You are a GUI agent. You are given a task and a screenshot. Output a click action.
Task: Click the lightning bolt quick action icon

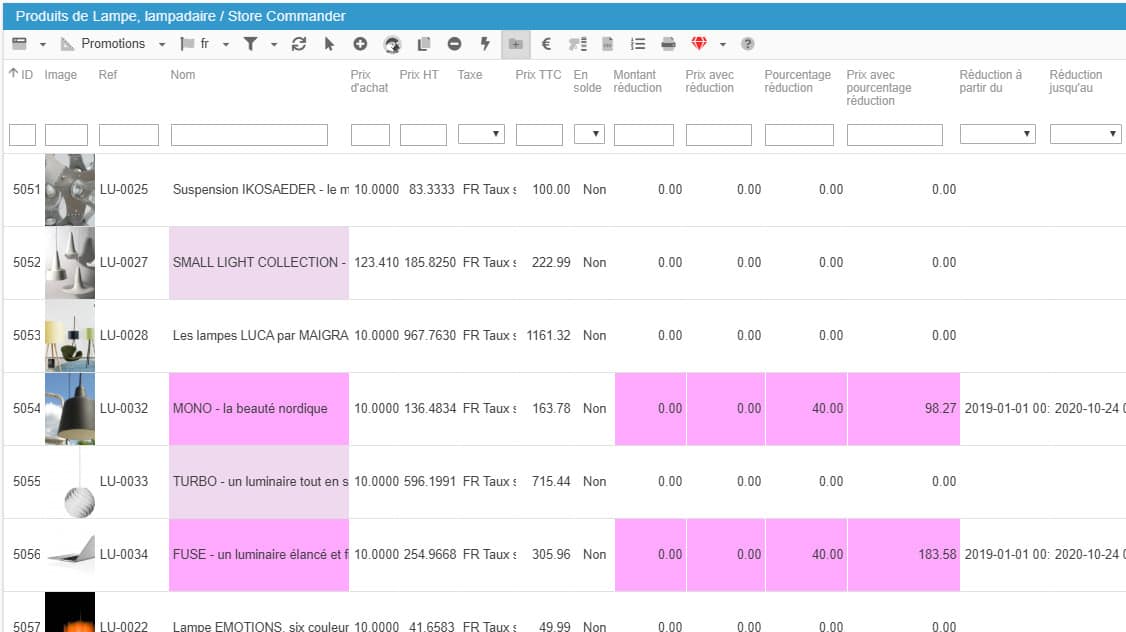[x=485, y=44]
